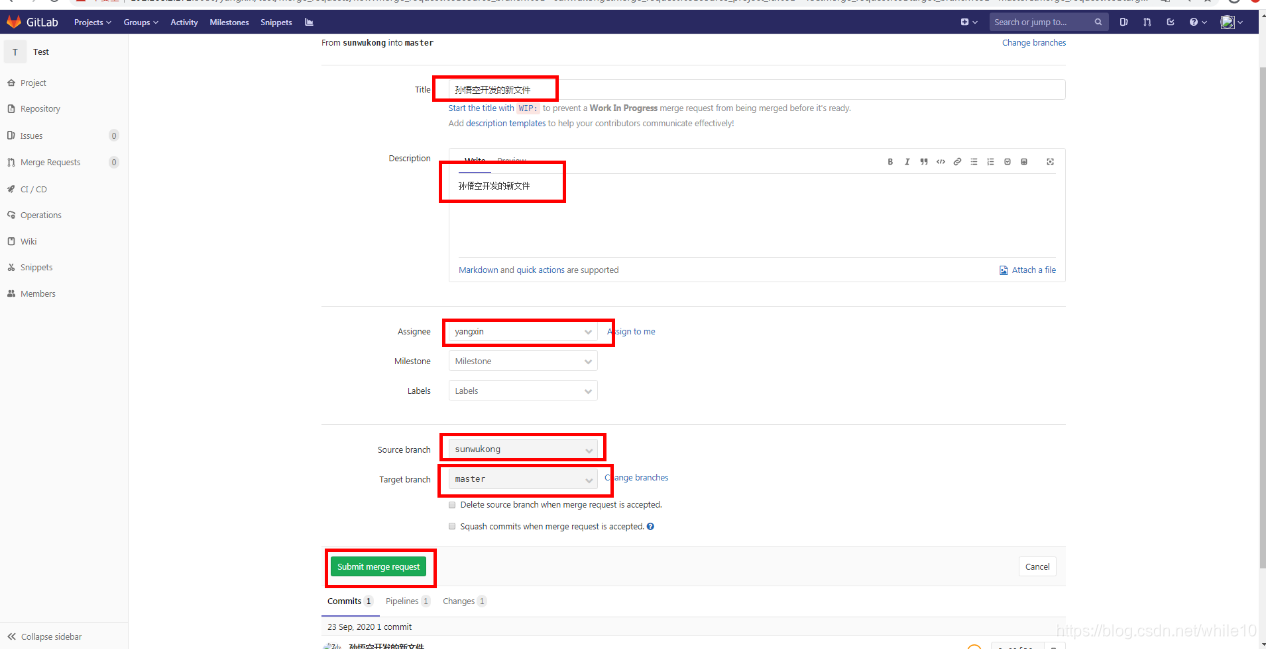
Task: Insert code markup in the description
Action: [940, 161]
